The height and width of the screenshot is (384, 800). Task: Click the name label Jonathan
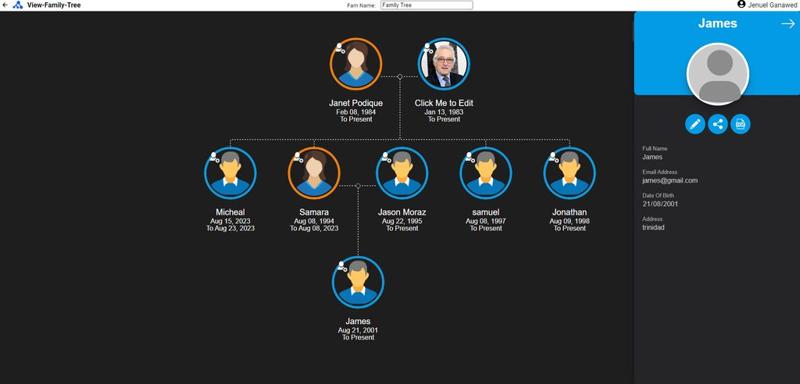click(569, 212)
